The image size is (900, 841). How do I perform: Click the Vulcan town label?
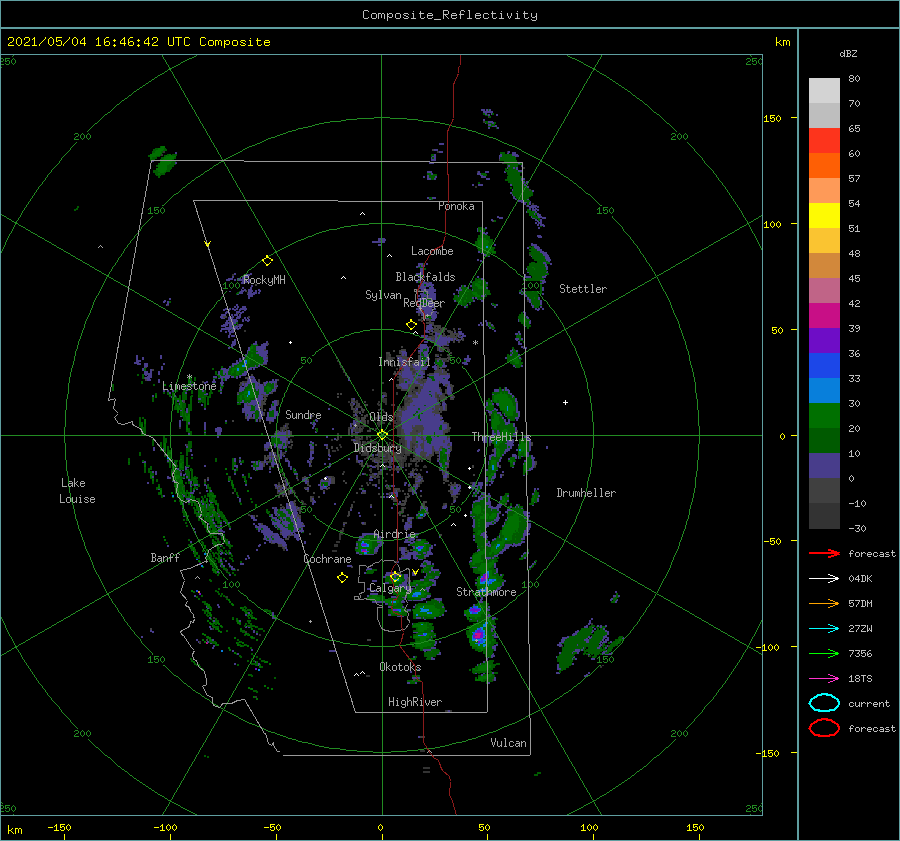[x=509, y=743]
